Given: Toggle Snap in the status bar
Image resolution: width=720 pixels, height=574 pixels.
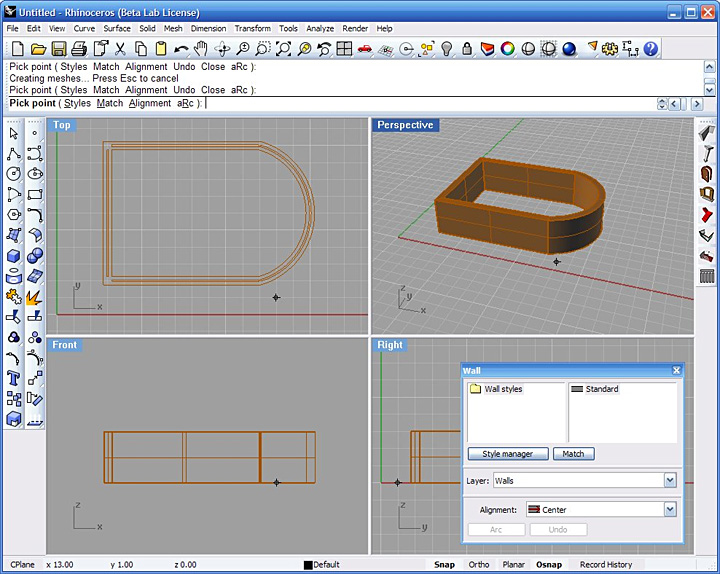Looking at the screenshot, I should tap(444, 564).
